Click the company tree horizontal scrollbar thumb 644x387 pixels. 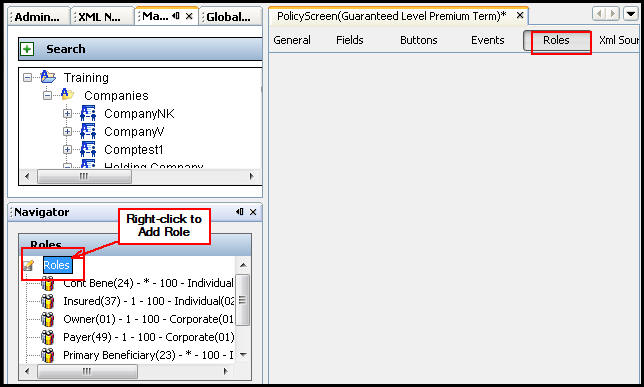(84, 176)
